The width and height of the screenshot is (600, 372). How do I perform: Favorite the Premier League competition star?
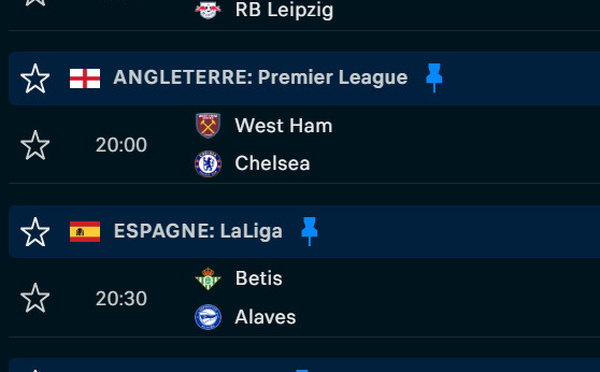click(35, 78)
